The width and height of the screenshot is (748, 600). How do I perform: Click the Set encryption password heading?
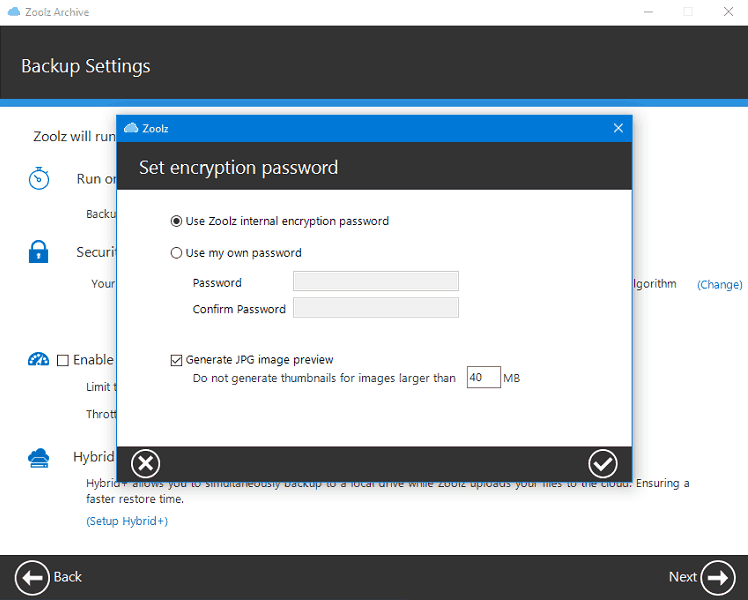click(239, 168)
